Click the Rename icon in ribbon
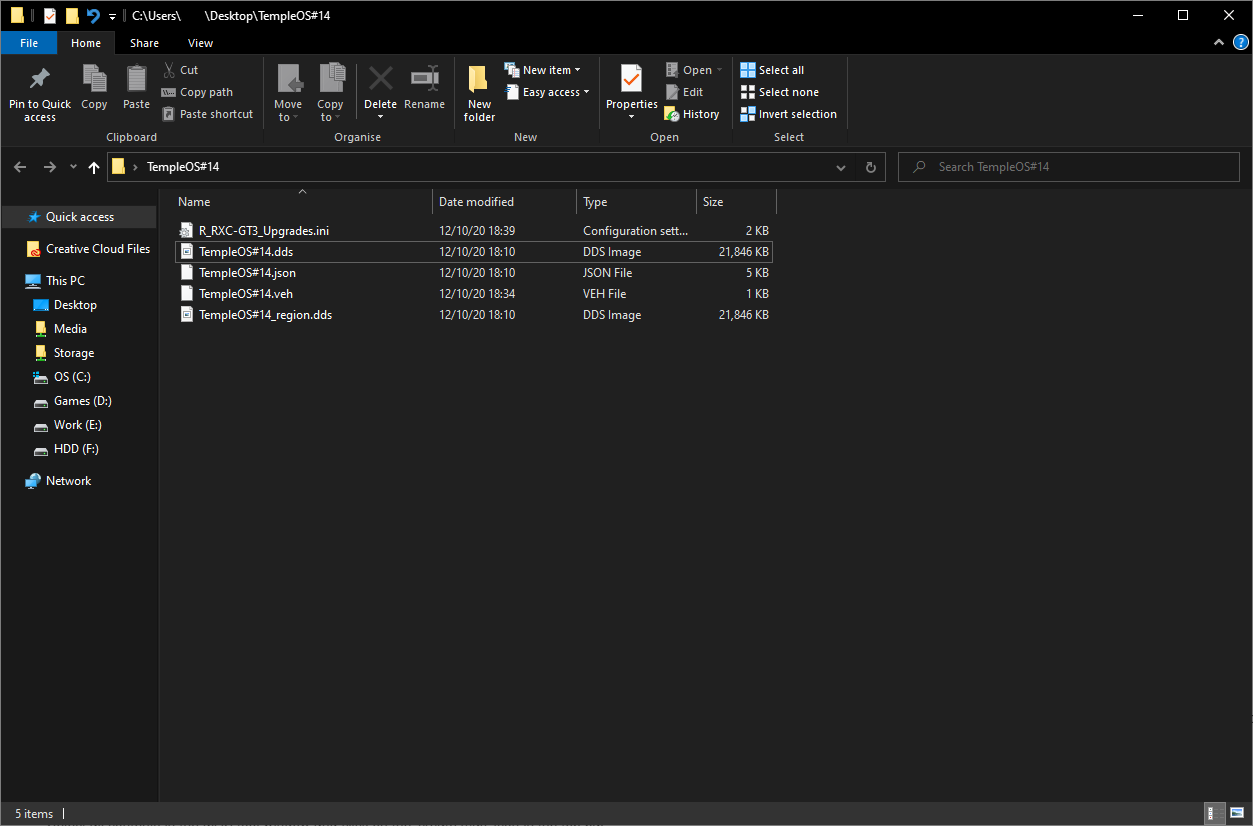The height and width of the screenshot is (826, 1253). click(x=425, y=80)
